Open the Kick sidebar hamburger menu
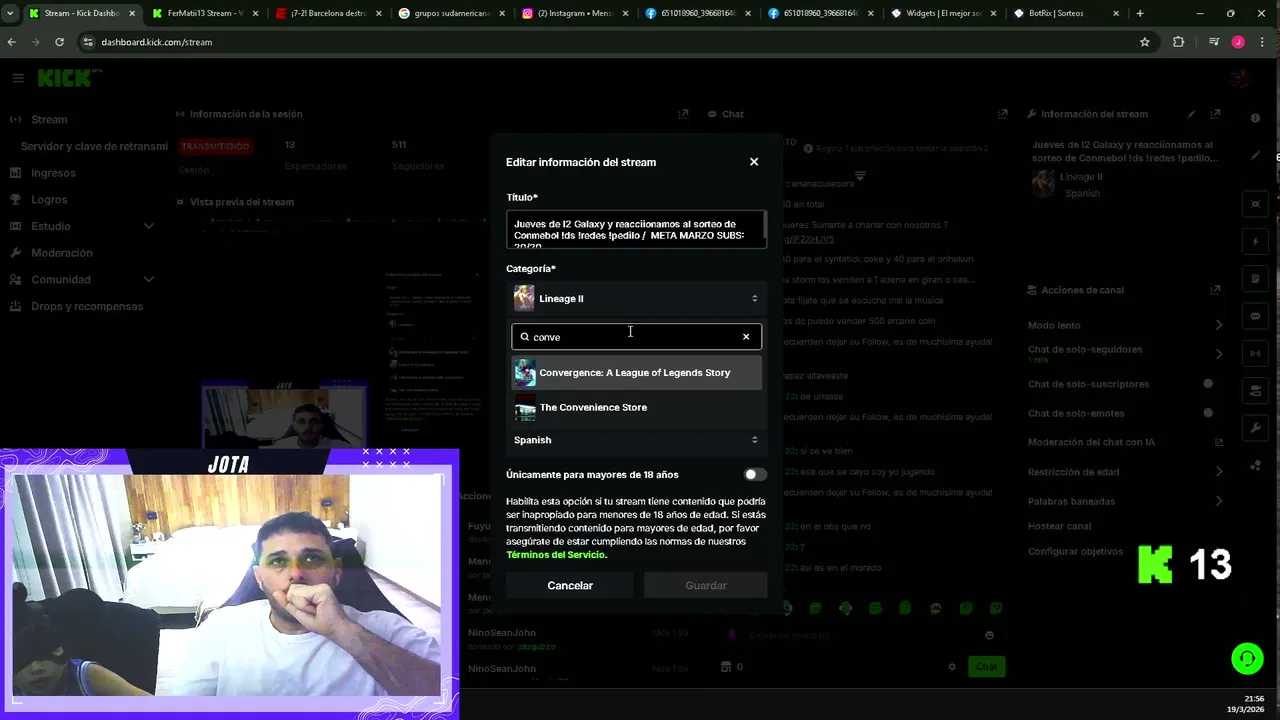The width and height of the screenshot is (1280, 720). (18, 77)
